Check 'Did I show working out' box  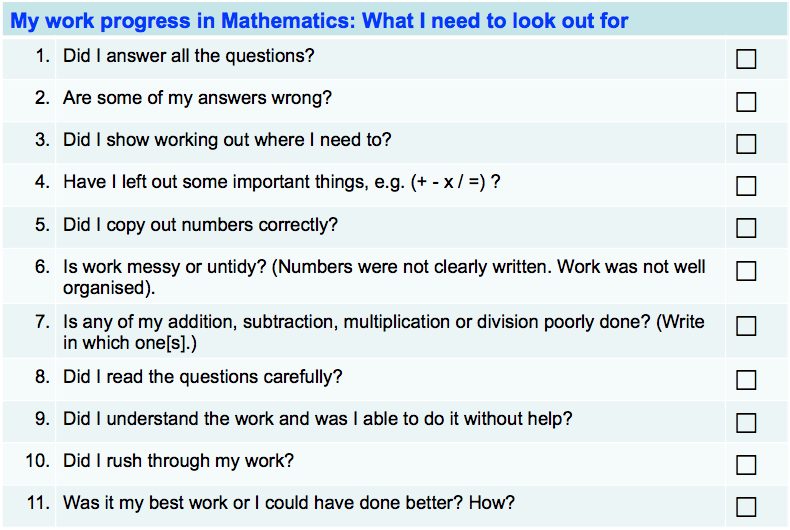click(x=746, y=144)
